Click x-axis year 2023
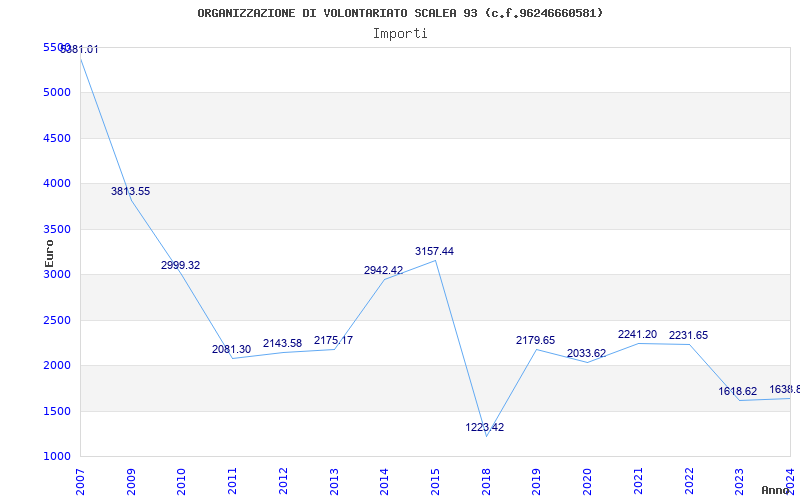Screen dimensions: 800x500 pos(740,482)
